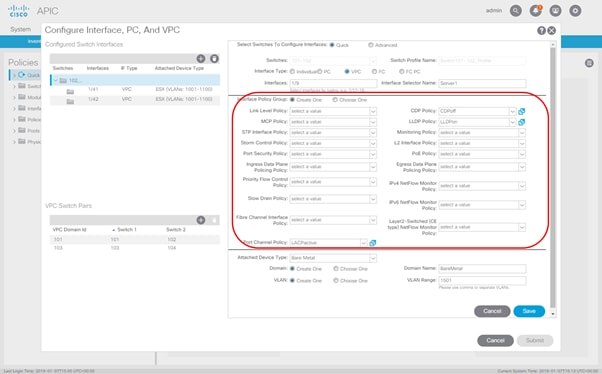Click the vertical scrollbar of the form panel
602x374 pixels.
(553, 179)
